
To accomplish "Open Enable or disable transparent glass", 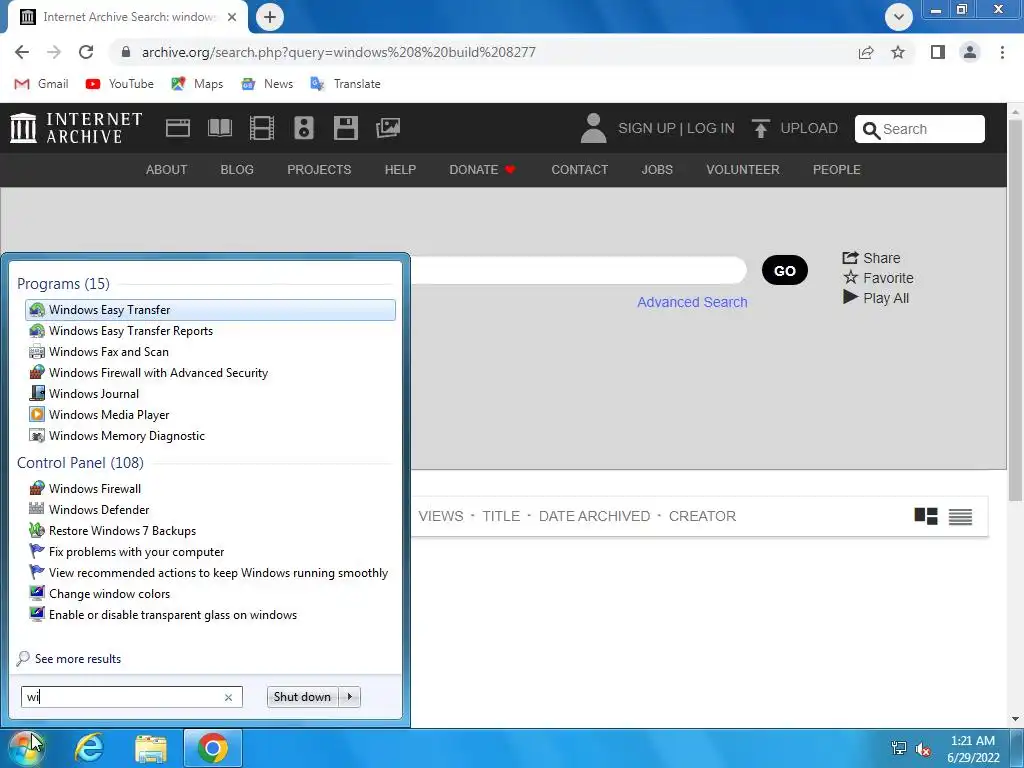I will 163,614.
